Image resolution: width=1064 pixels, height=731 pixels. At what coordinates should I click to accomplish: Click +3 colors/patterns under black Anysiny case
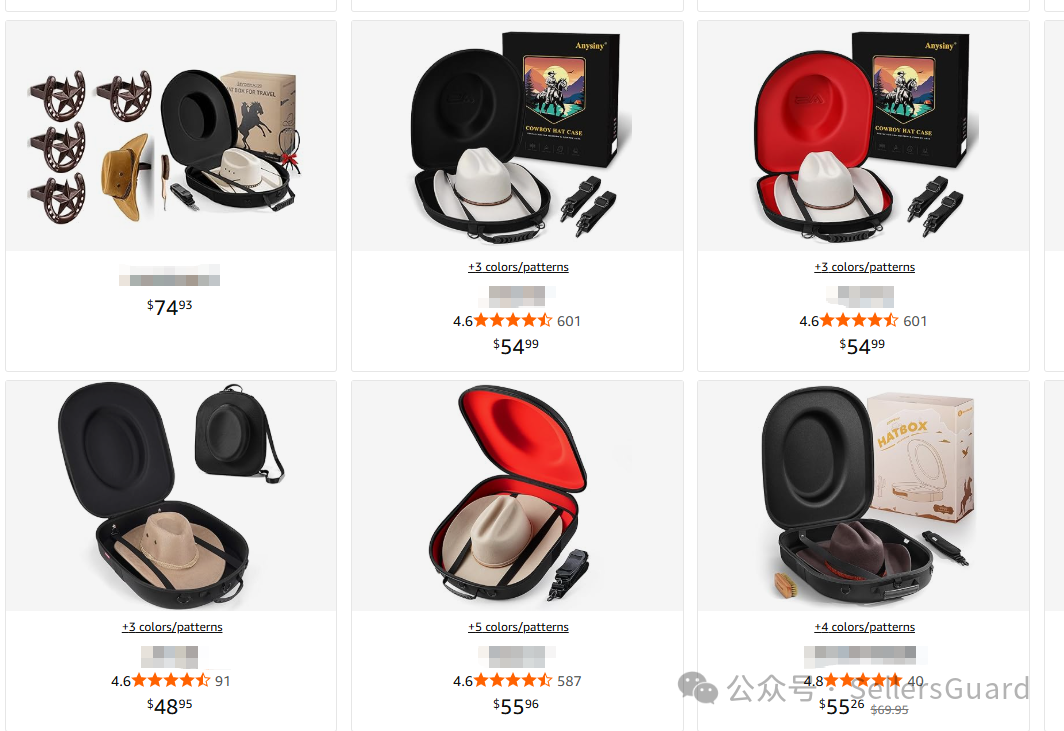518,267
